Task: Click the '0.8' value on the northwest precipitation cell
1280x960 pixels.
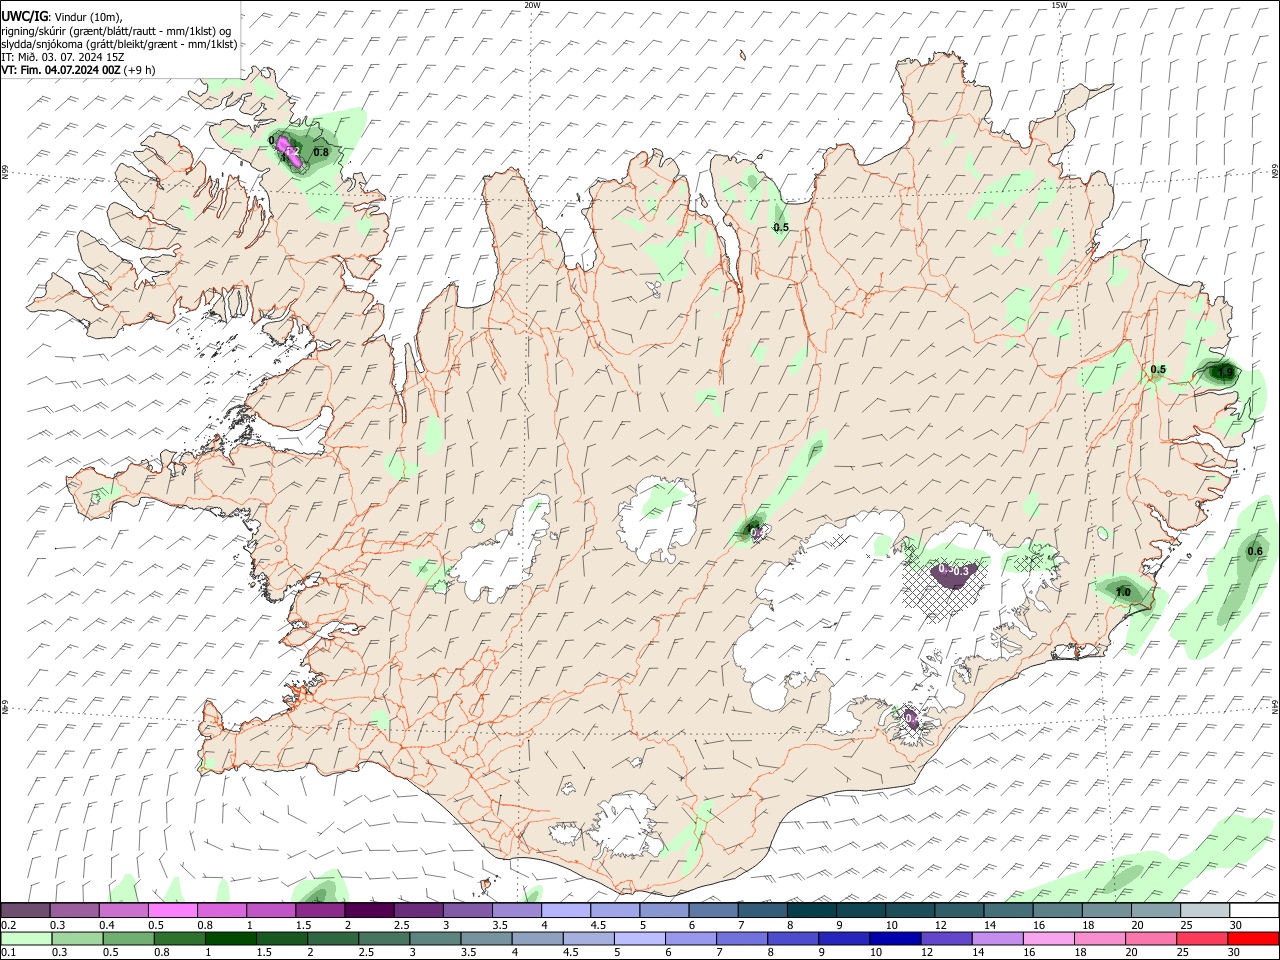Action: tap(321, 153)
